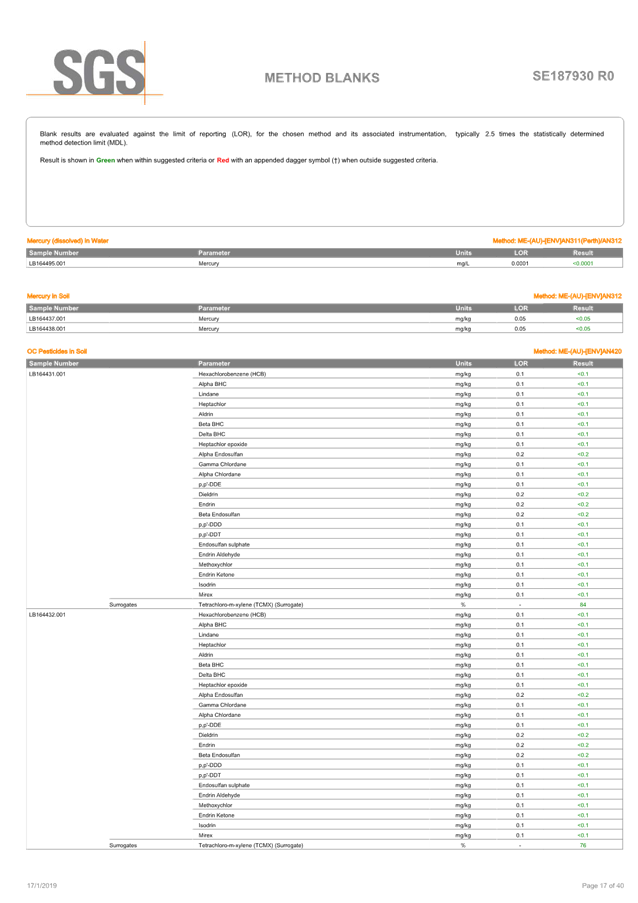638x903 pixels.
Task: Click the paragraph starting 'Blank results are evaluated'
Action: [322, 138]
